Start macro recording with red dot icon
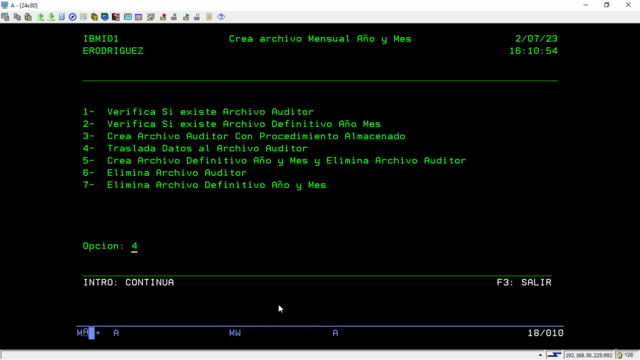The image size is (640, 360). (x=163, y=17)
